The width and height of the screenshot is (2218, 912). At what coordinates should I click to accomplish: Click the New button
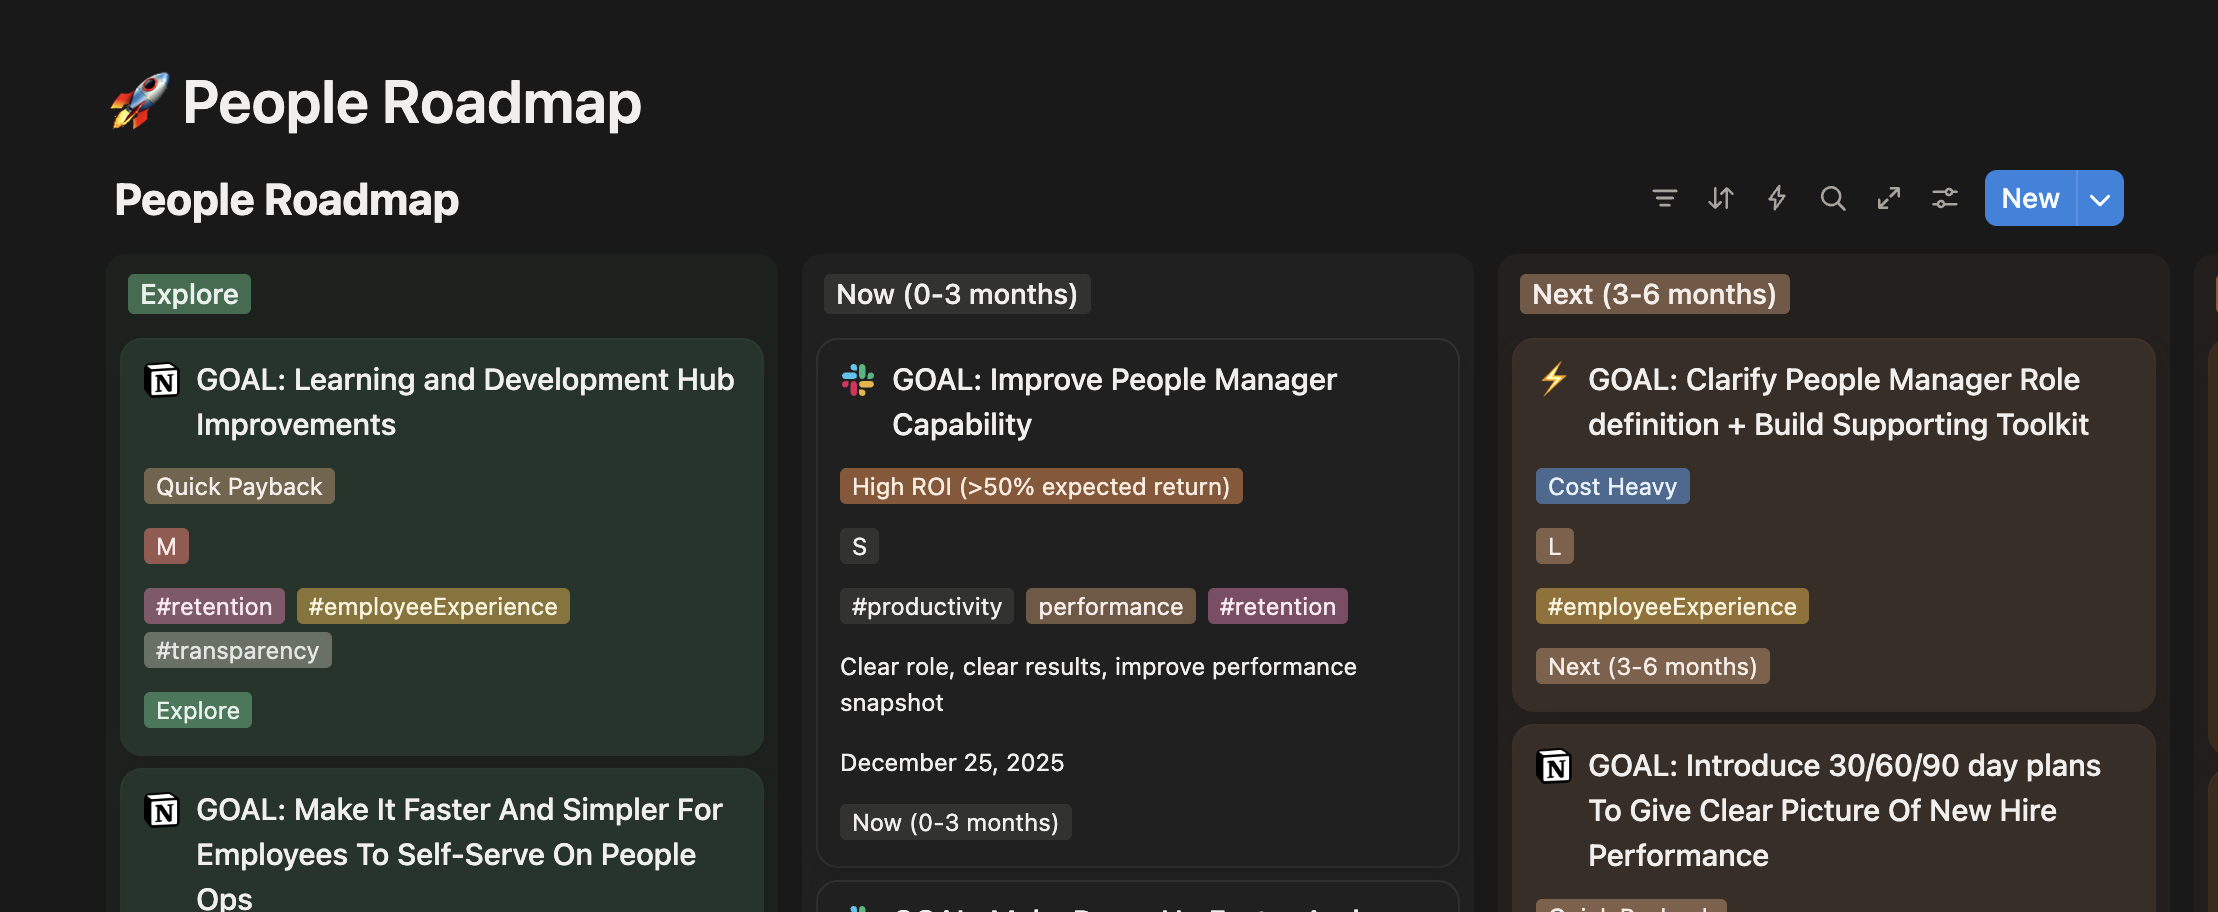(x=2030, y=198)
